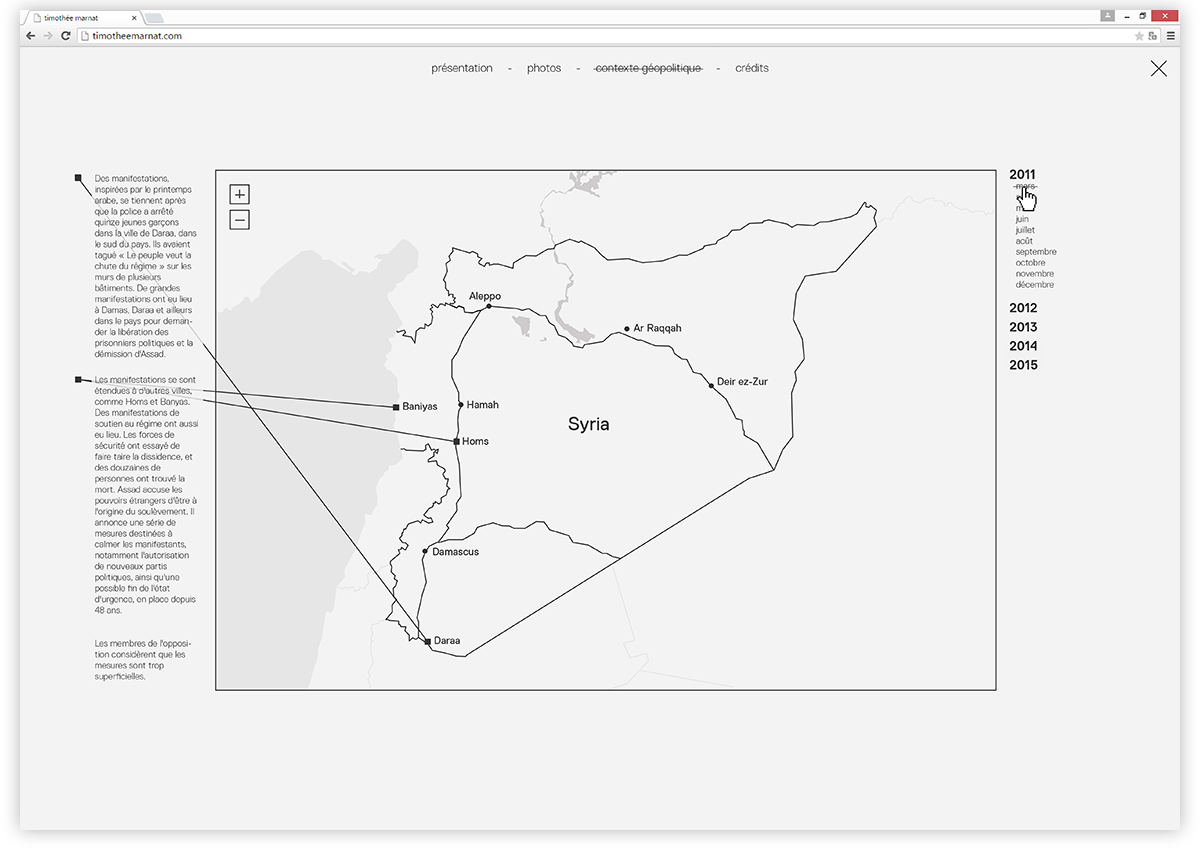Bookmark this page with the star icon
The width and height of the screenshot is (1200, 852).
tap(1138, 36)
